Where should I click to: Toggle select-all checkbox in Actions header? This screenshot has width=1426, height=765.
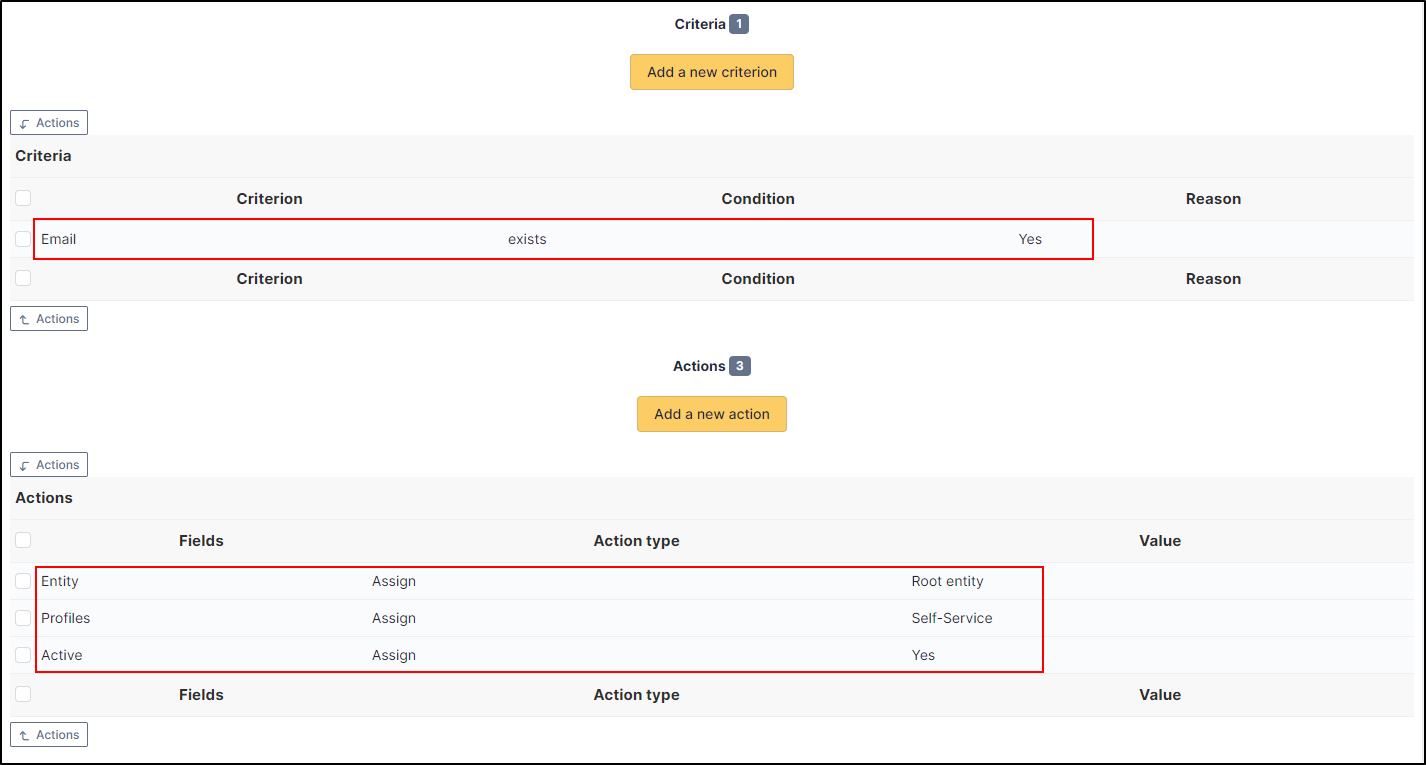click(x=23, y=540)
